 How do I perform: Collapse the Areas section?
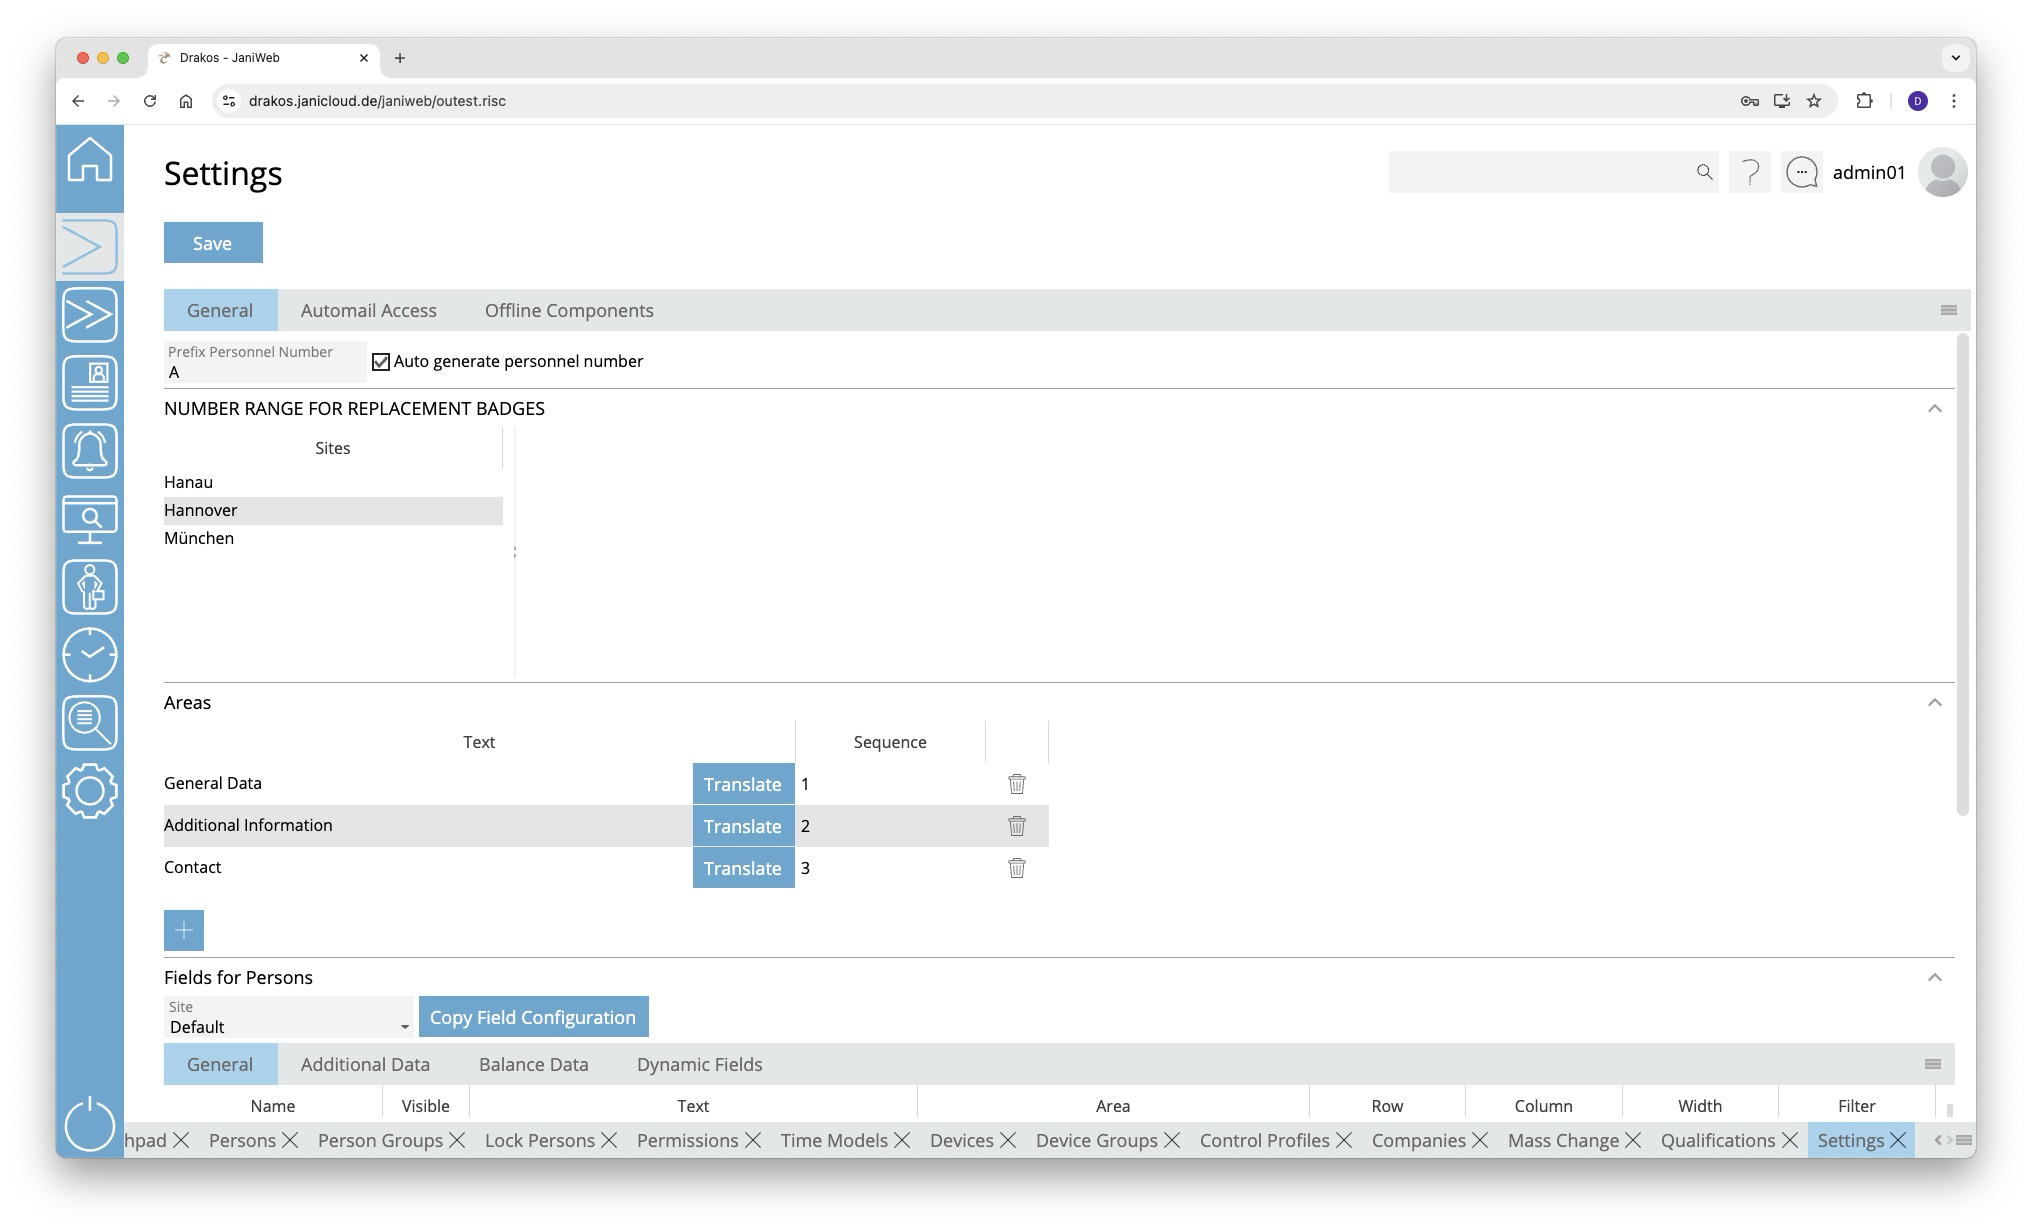[1934, 703]
